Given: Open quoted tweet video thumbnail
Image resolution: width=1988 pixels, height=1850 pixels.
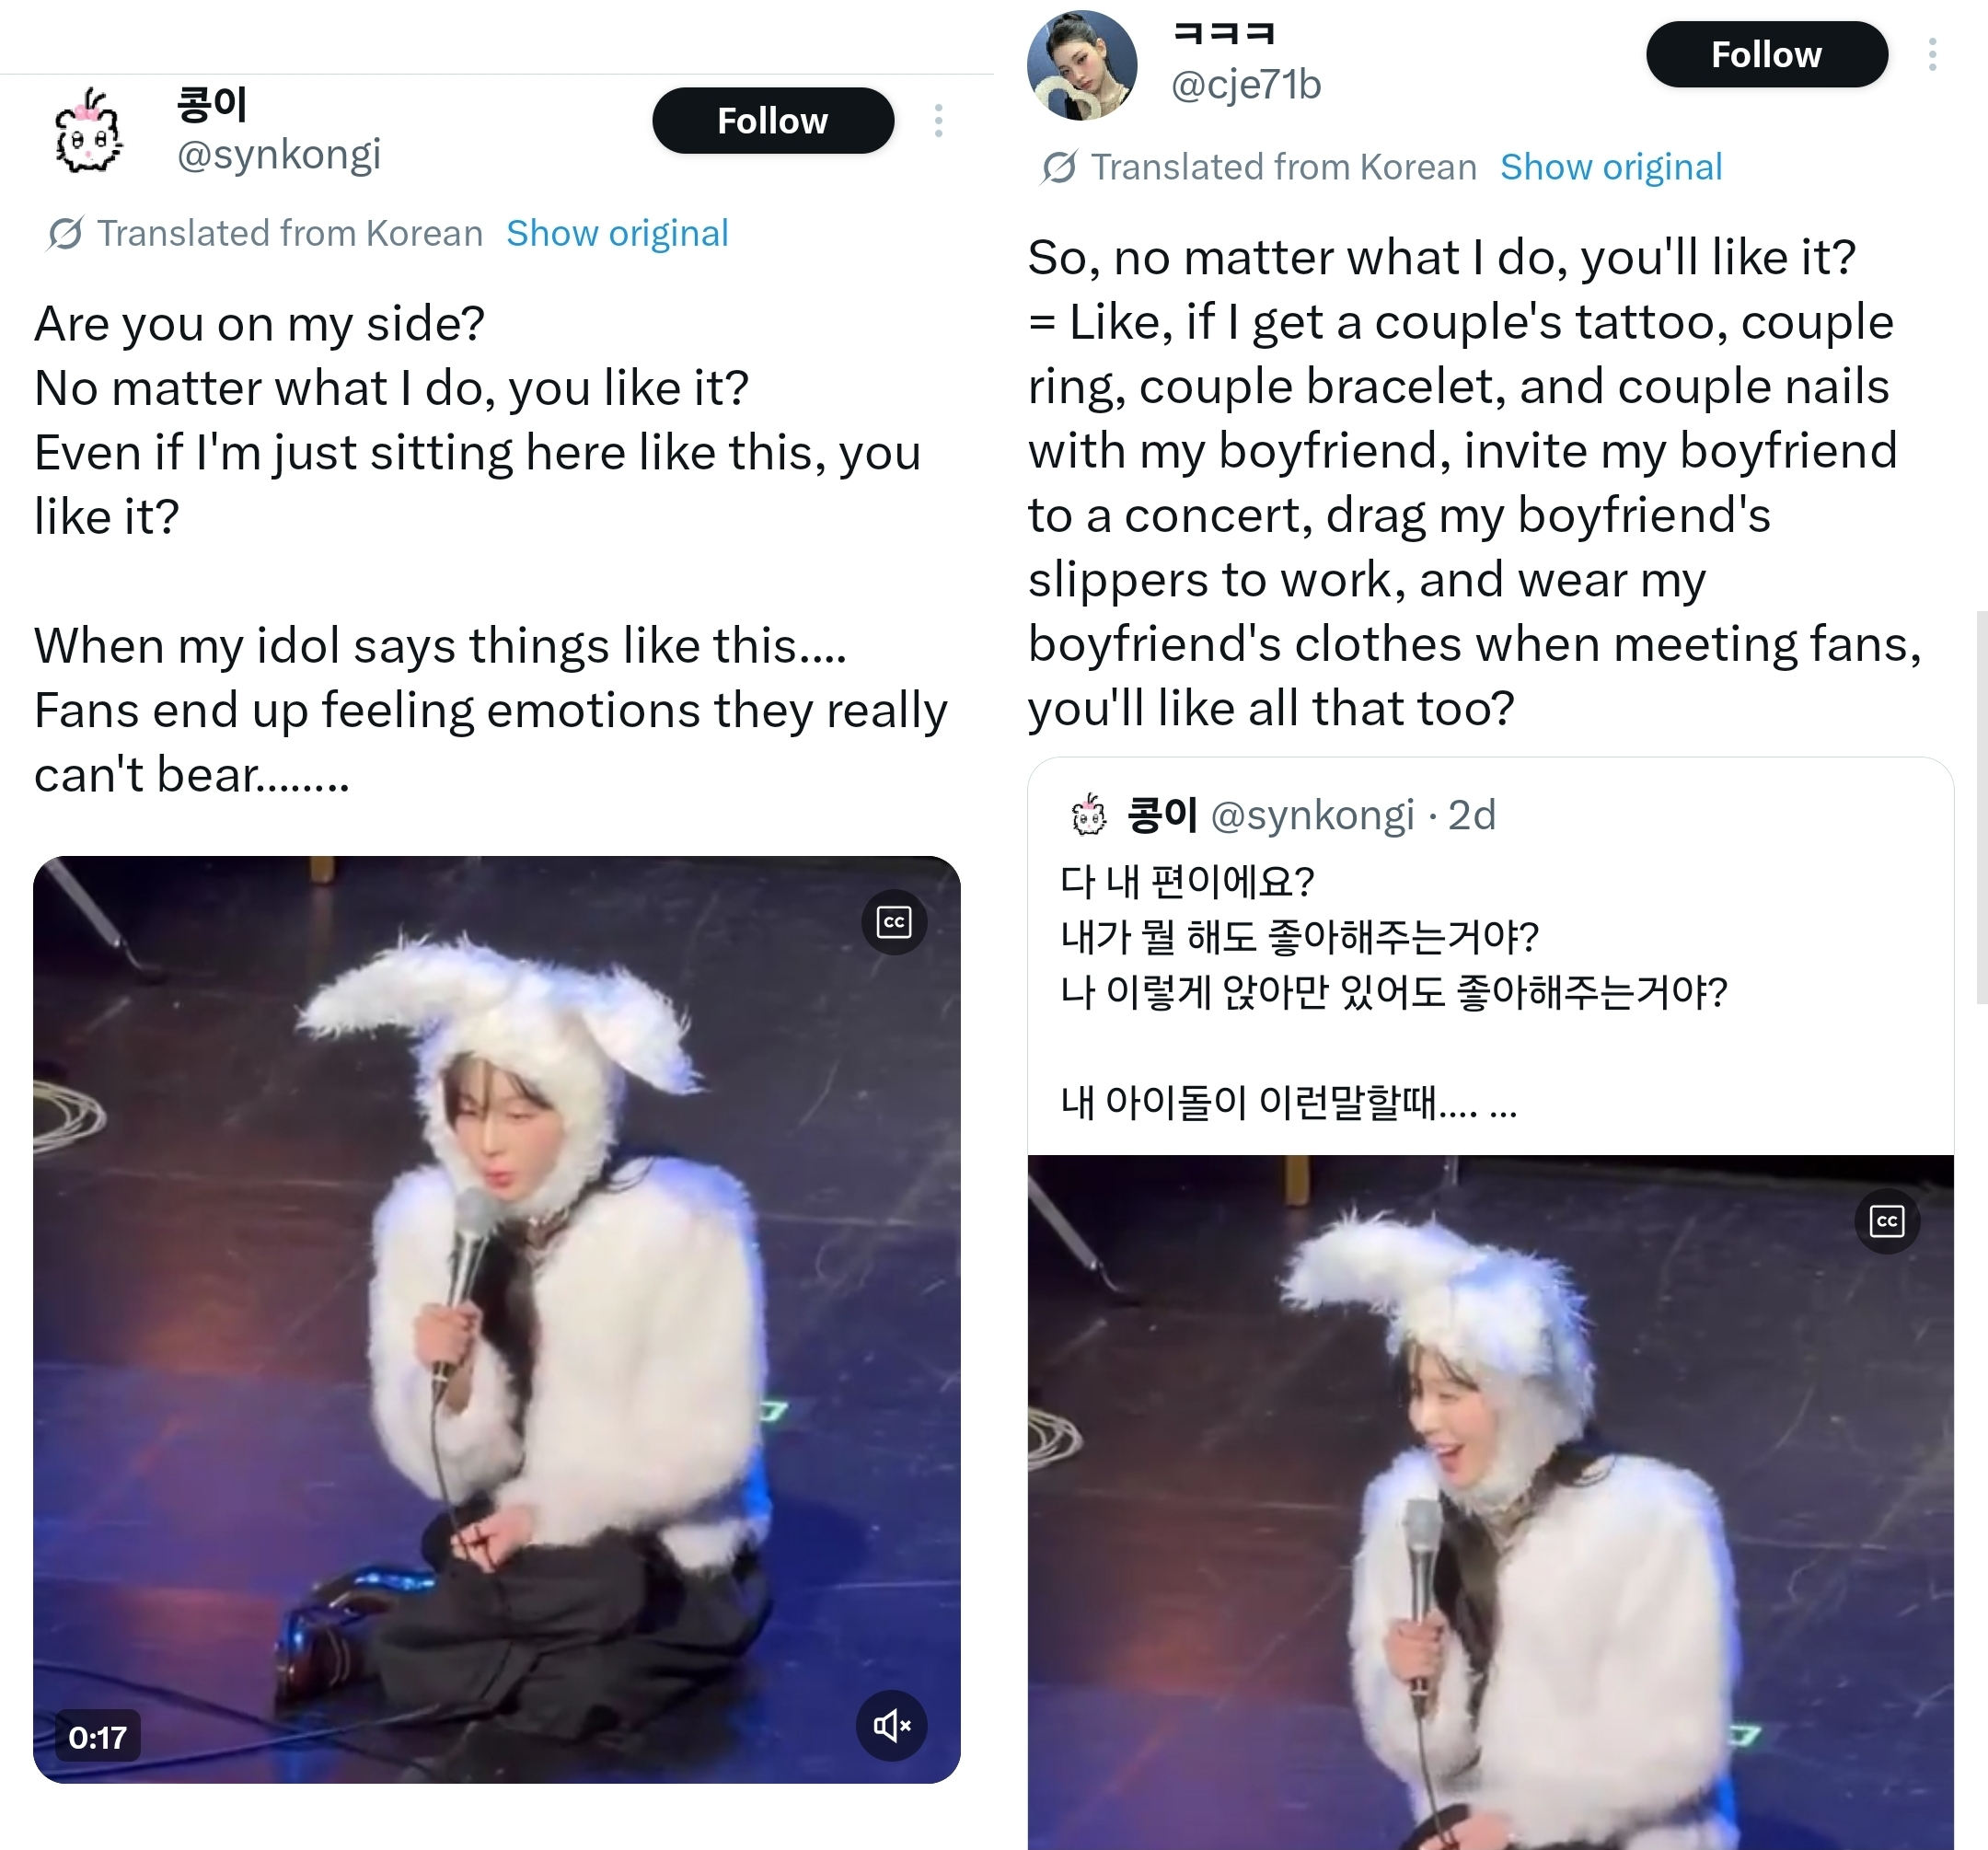Looking at the screenshot, I should pos(1491,1502).
